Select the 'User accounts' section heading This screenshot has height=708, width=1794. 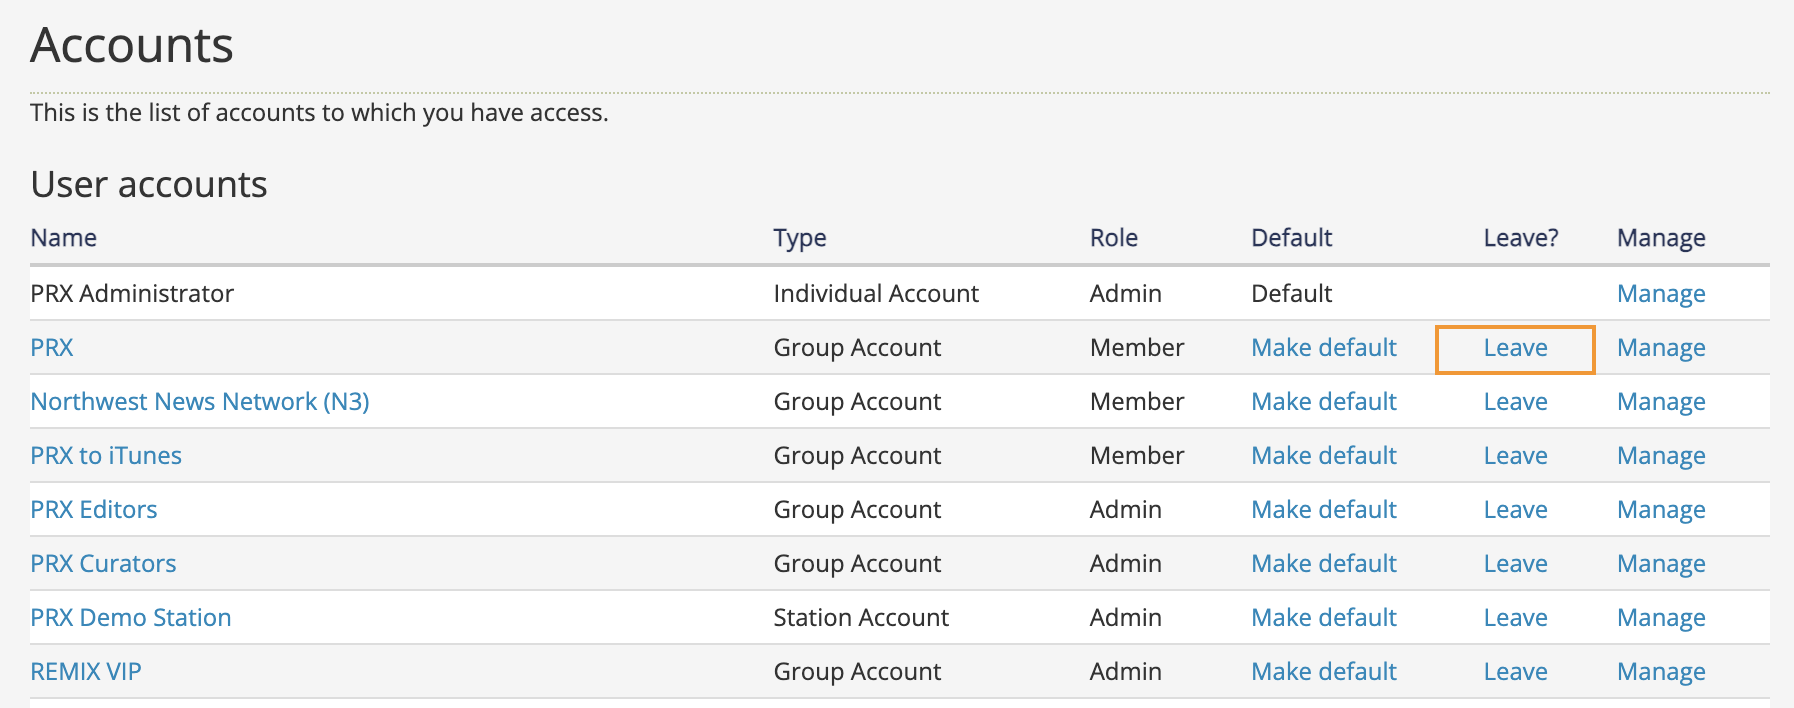coord(149,184)
